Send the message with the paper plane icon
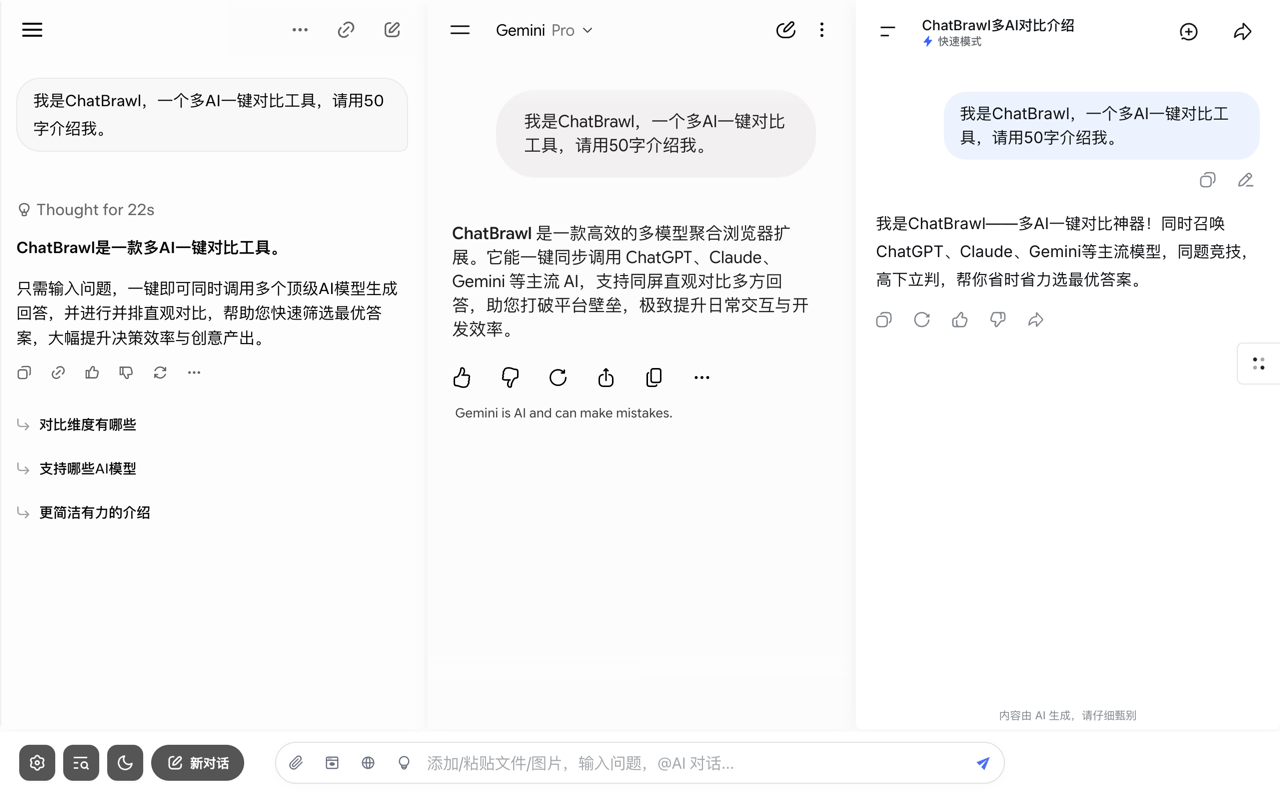The height and width of the screenshot is (800, 1280). tap(983, 763)
